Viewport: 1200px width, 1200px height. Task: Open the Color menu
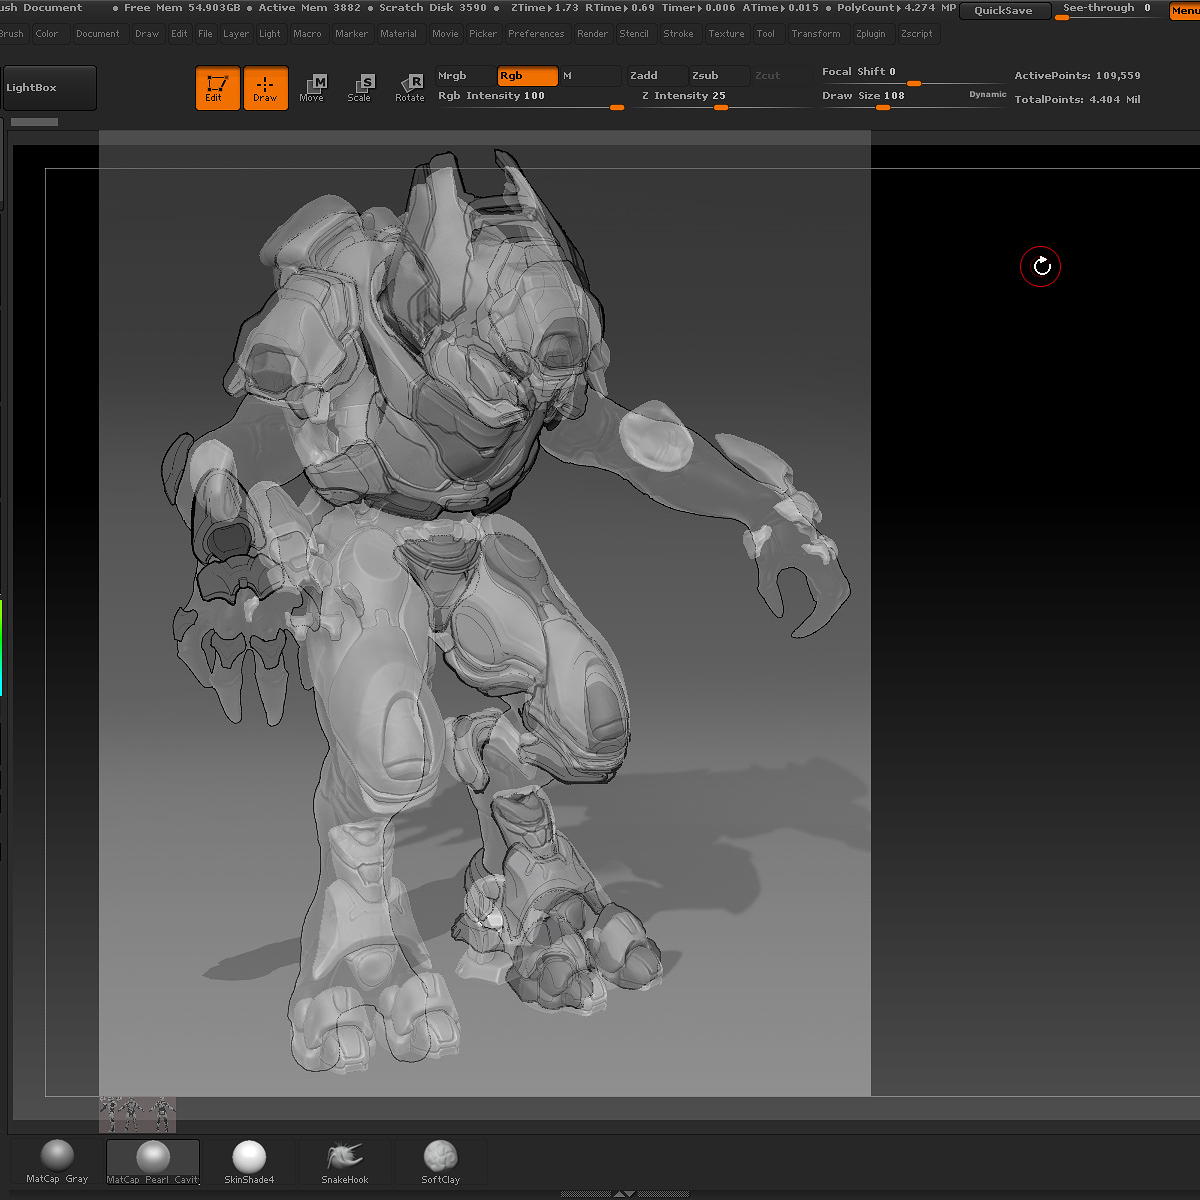coord(48,34)
